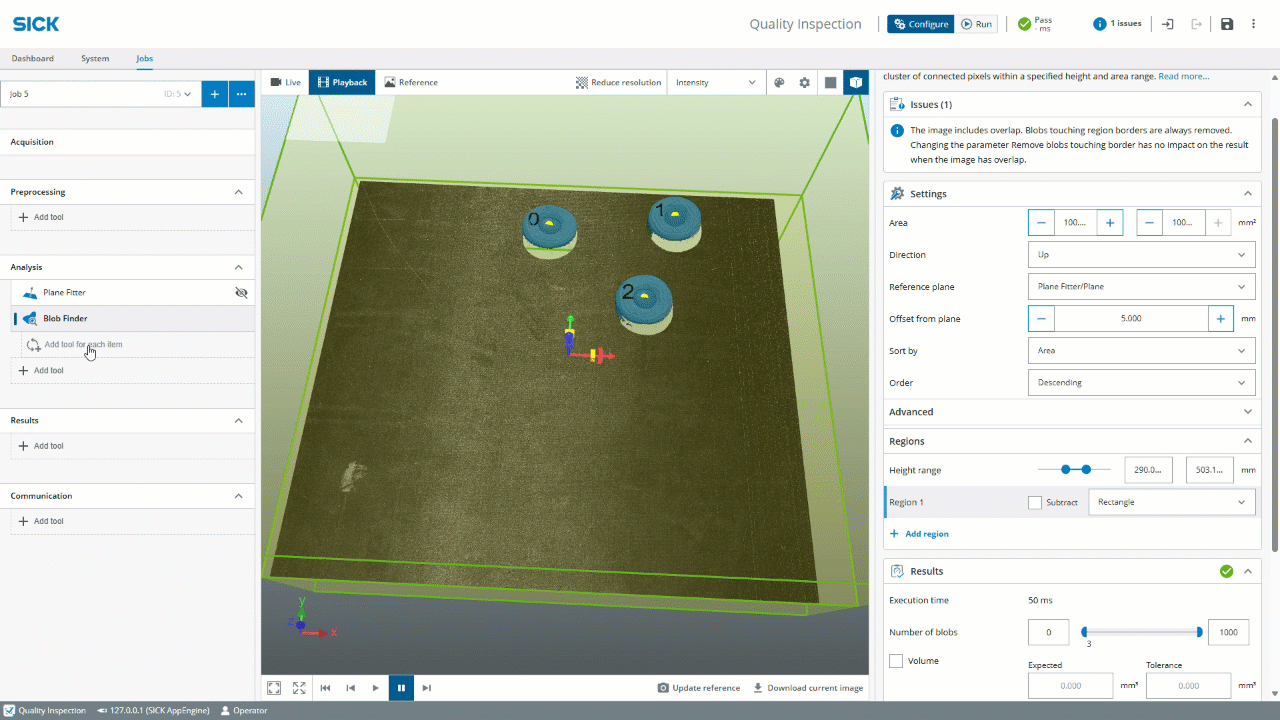The image size is (1280, 720).
Task: Click the fit to screen icon
Action: 273,688
